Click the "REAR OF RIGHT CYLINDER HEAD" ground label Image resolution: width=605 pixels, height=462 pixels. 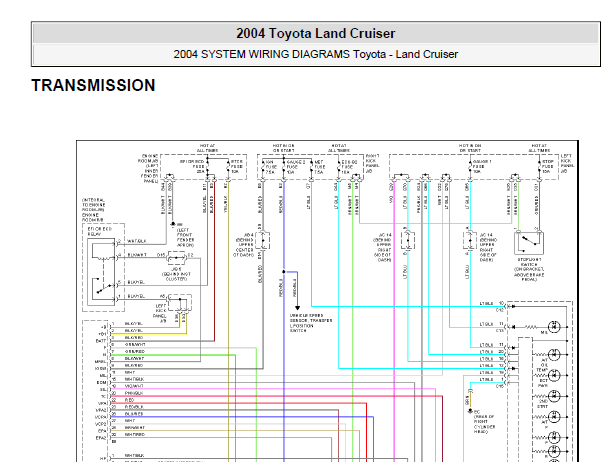pos(484,425)
